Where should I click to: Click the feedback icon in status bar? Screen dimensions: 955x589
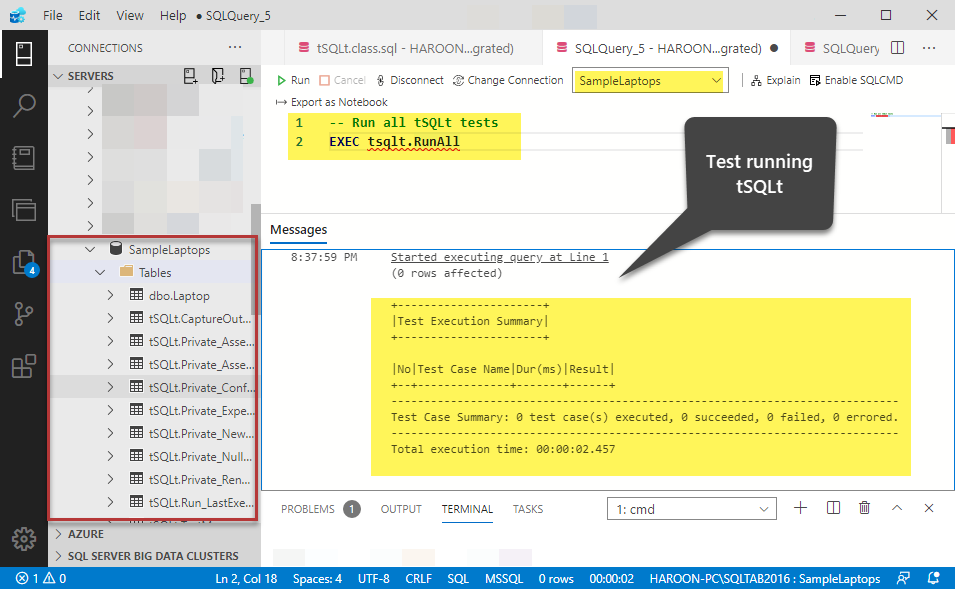(903, 579)
